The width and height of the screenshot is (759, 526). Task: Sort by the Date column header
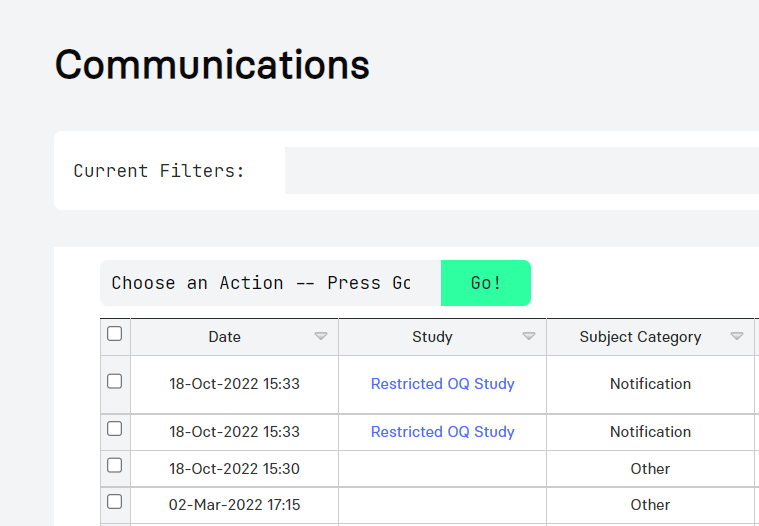[225, 337]
